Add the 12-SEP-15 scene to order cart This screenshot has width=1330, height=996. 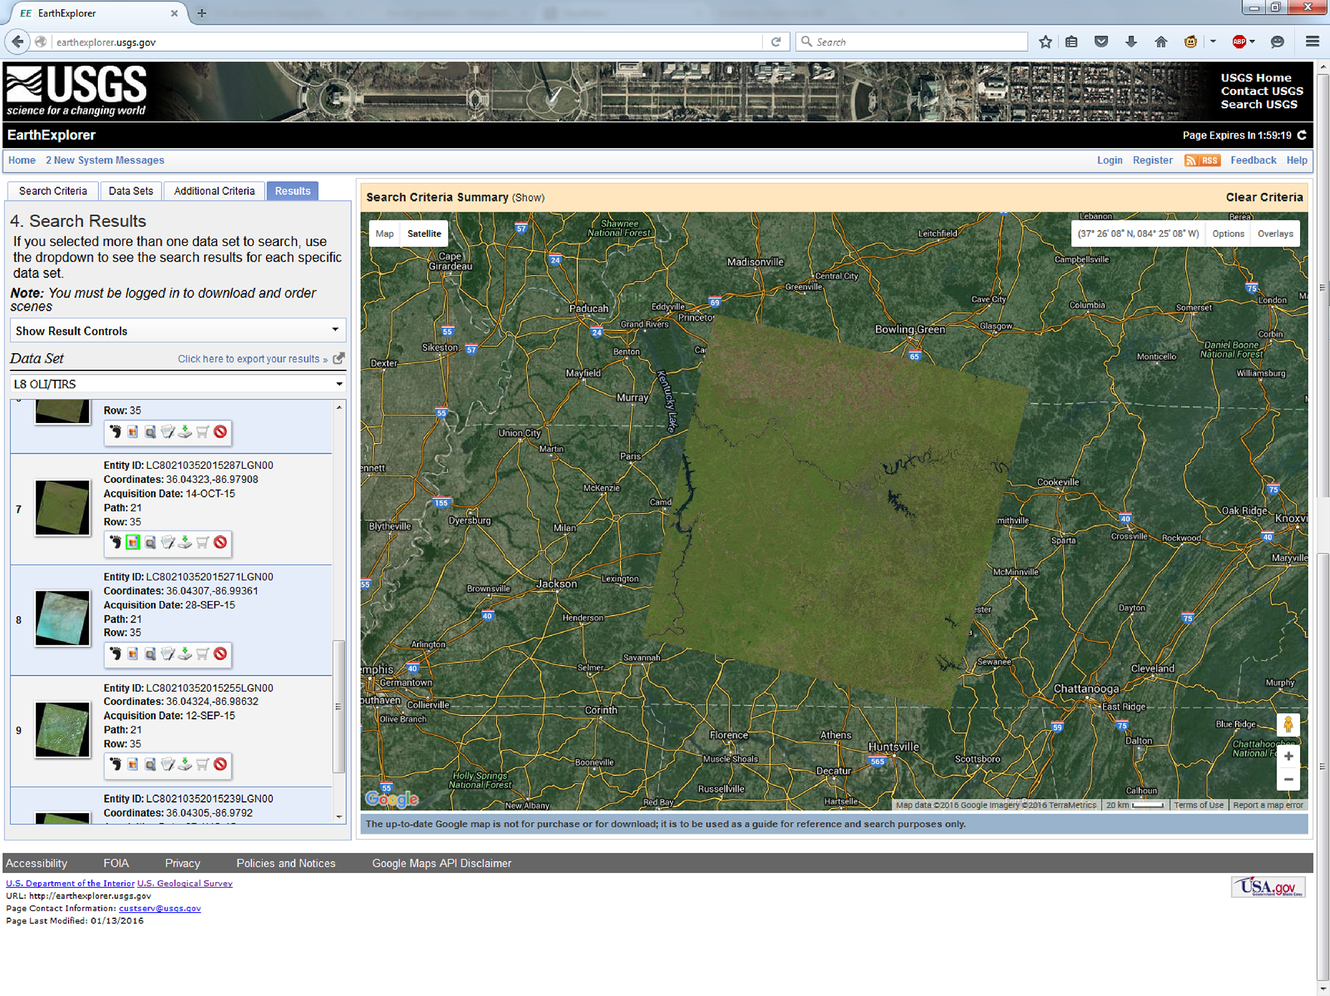(203, 765)
